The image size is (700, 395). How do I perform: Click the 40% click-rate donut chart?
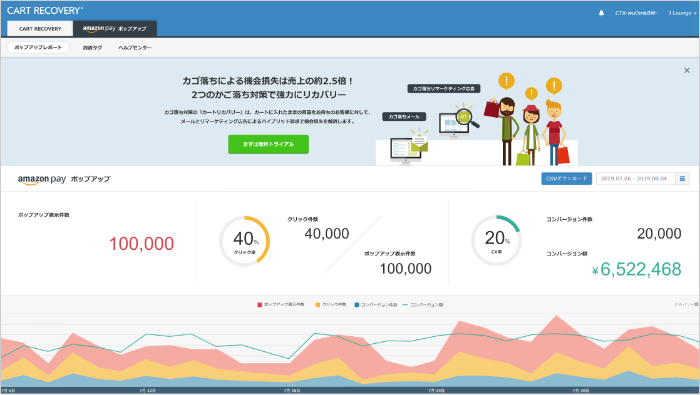click(244, 241)
